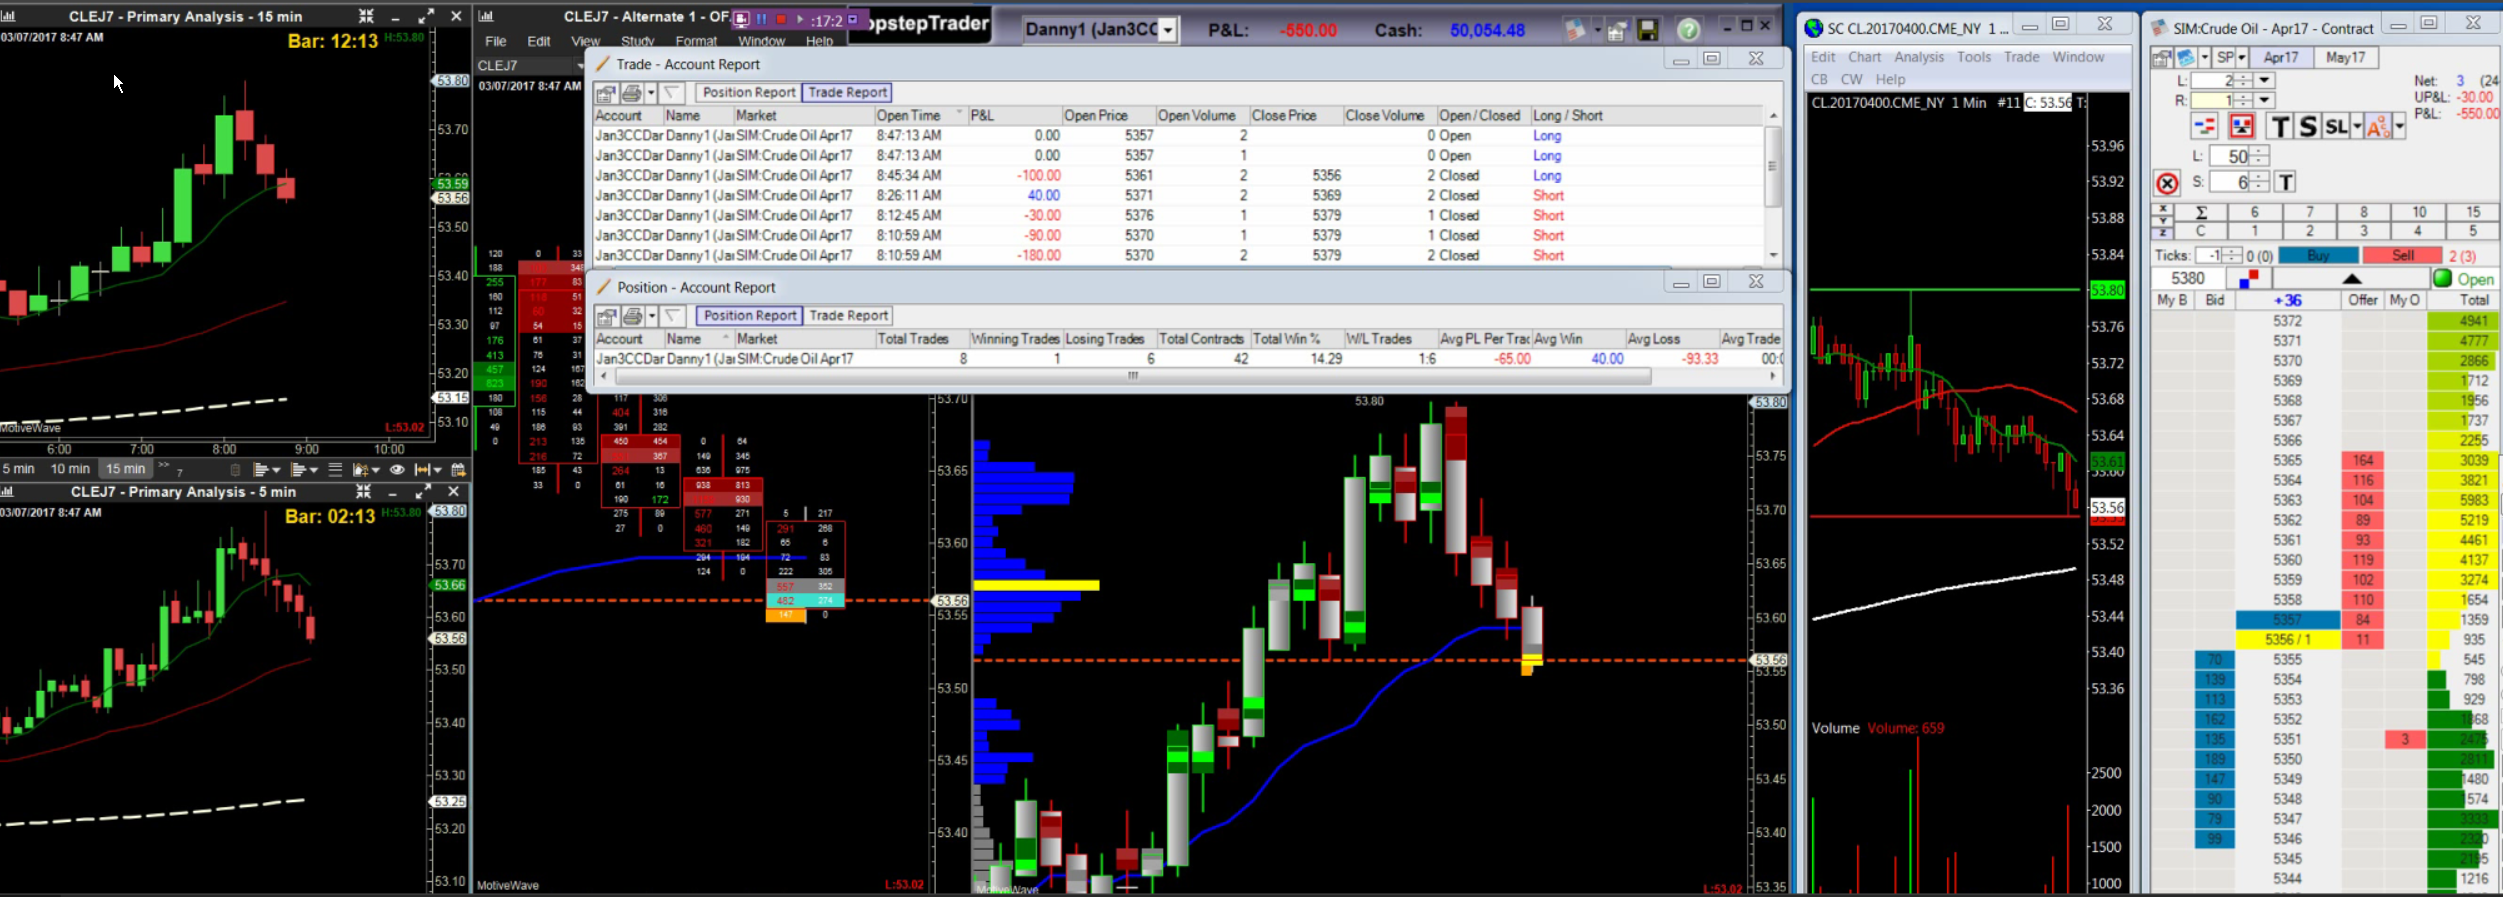Toggle the Y row selector in contract quantity grid

[x=2163, y=220]
